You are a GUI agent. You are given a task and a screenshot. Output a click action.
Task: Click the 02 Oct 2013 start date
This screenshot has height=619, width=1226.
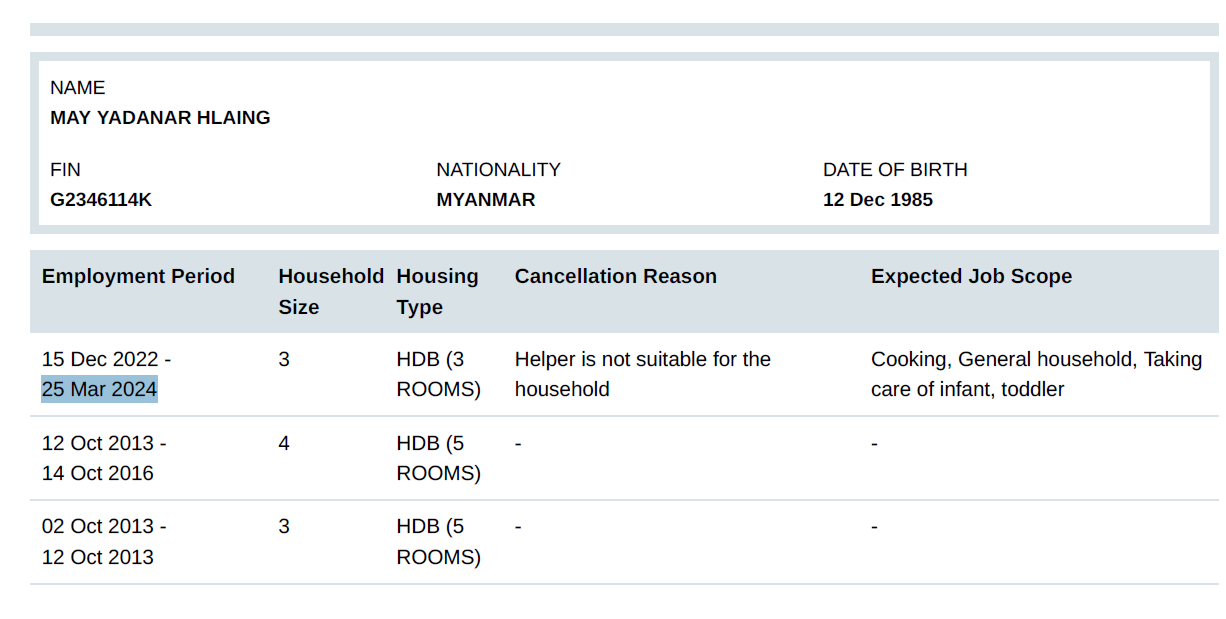99,526
